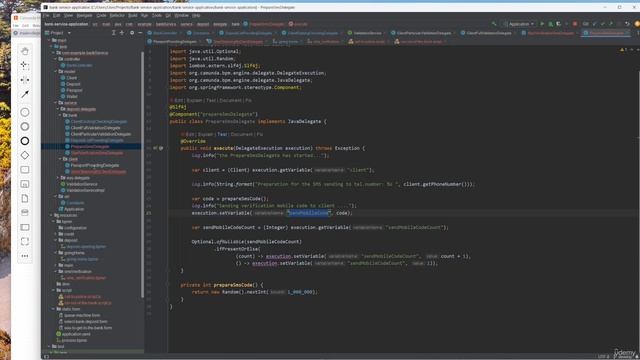Image resolution: width=640 pixels, height=360 pixels.
Task: Select the space tool with horizontal arrows
Action: point(25,80)
